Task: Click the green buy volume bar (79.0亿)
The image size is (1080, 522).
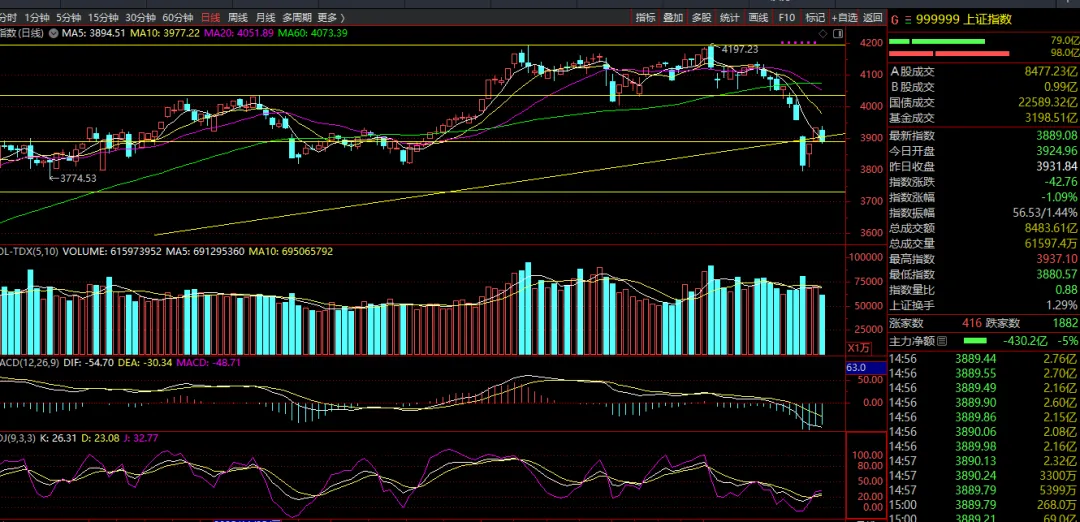Action: tap(937, 42)
